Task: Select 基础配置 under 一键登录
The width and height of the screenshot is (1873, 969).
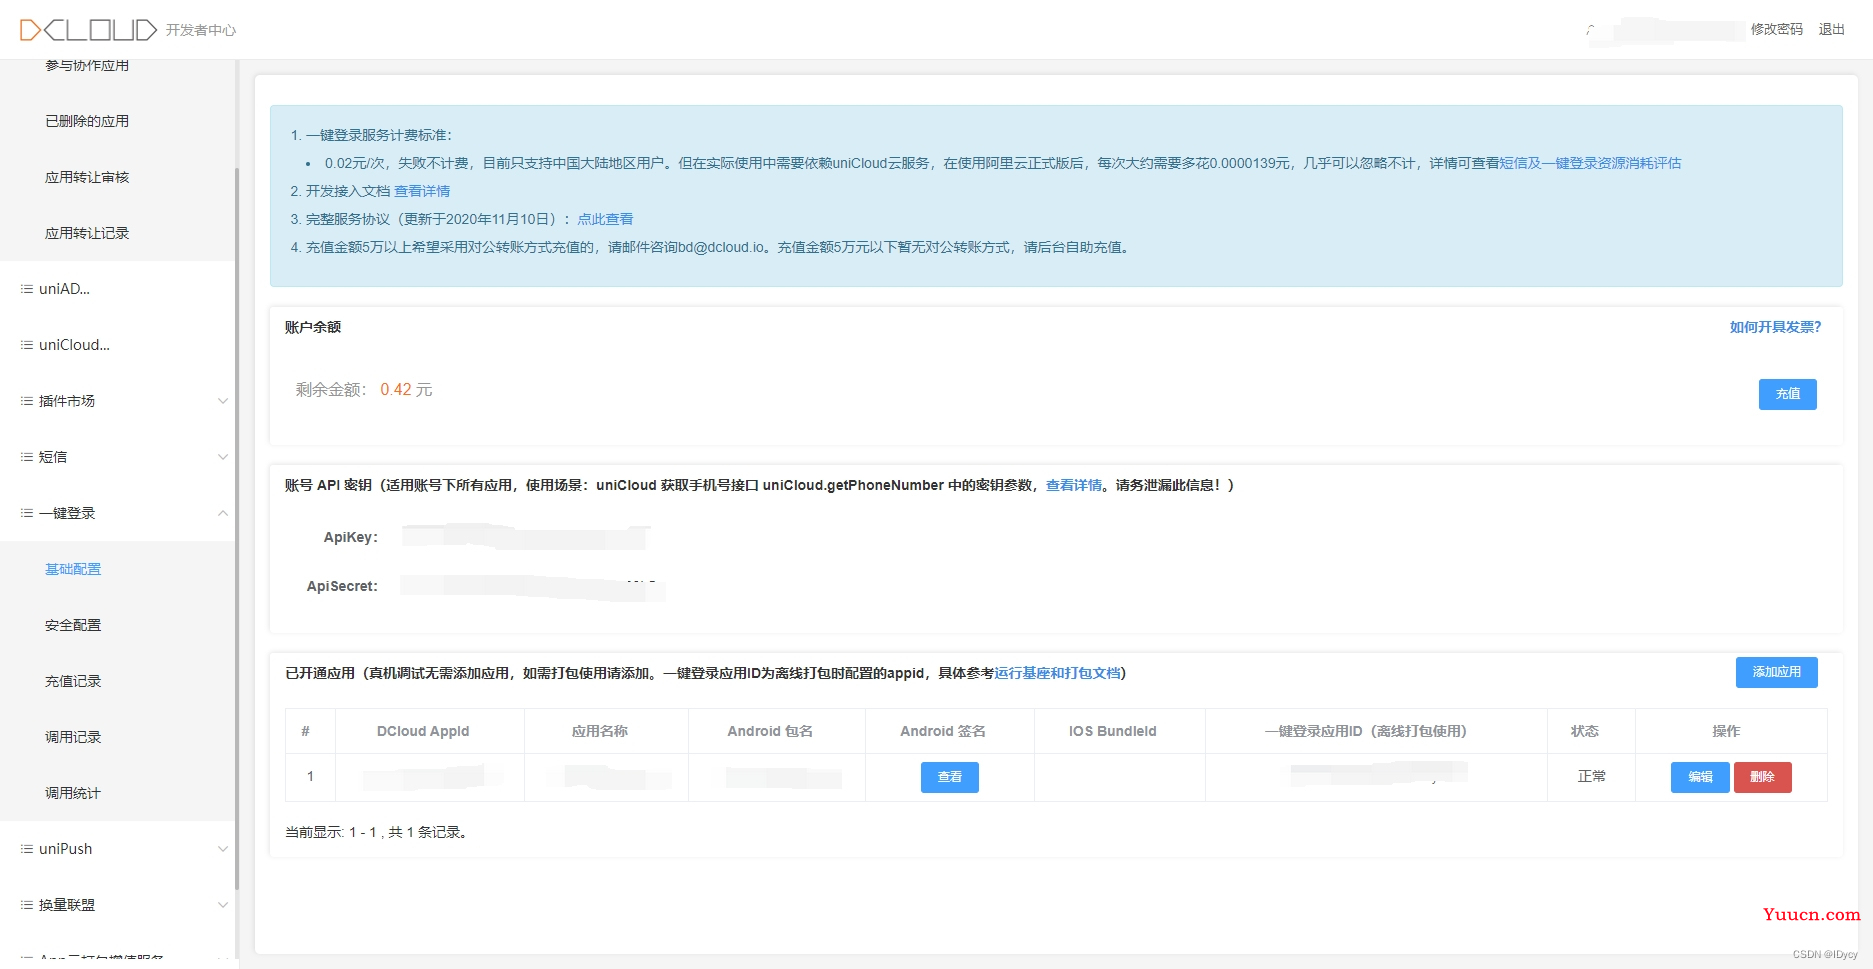Action: (x=73, y=569)
